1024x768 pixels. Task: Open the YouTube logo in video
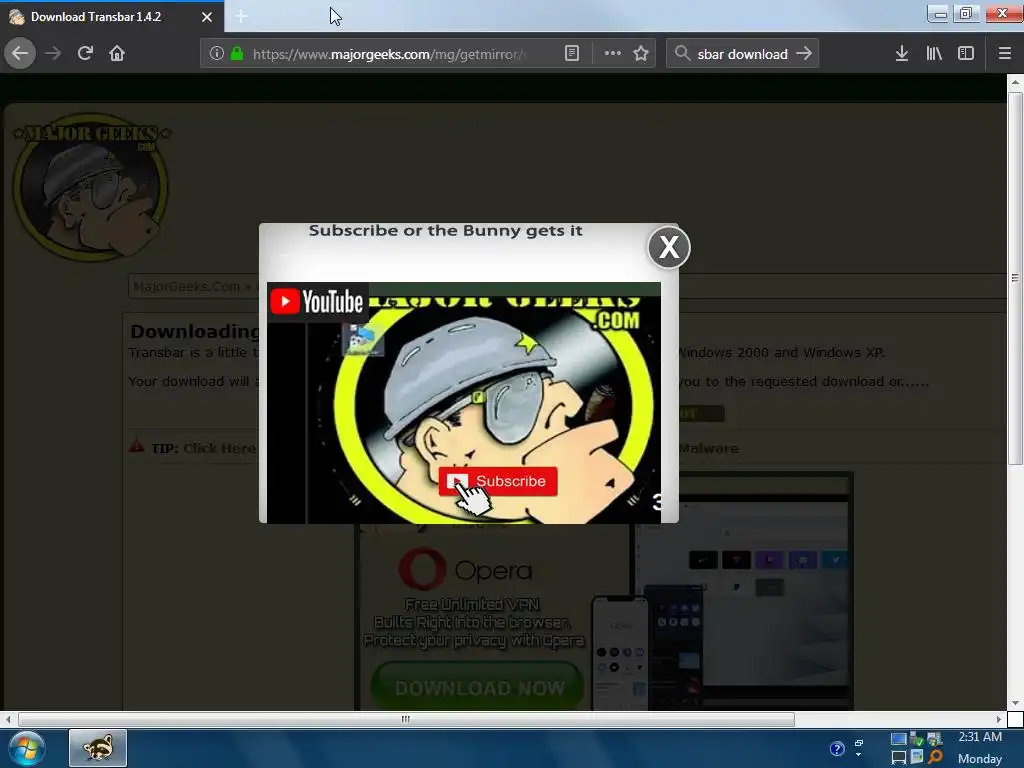tap(318, 301)
